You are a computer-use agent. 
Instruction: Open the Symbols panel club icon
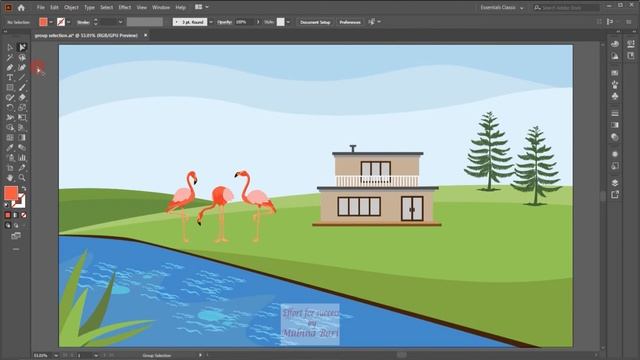(615, 96)
